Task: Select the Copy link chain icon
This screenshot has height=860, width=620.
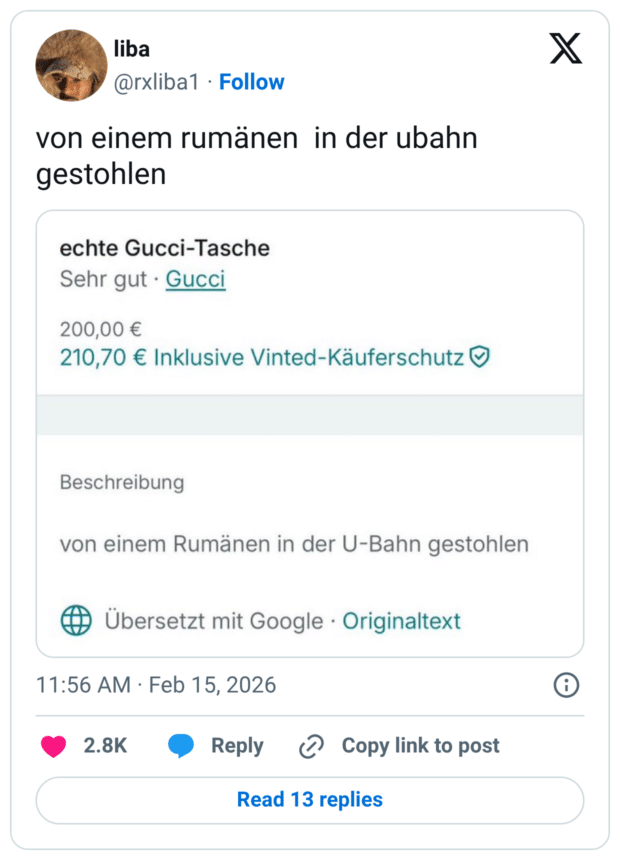Action: coord(311,745)
